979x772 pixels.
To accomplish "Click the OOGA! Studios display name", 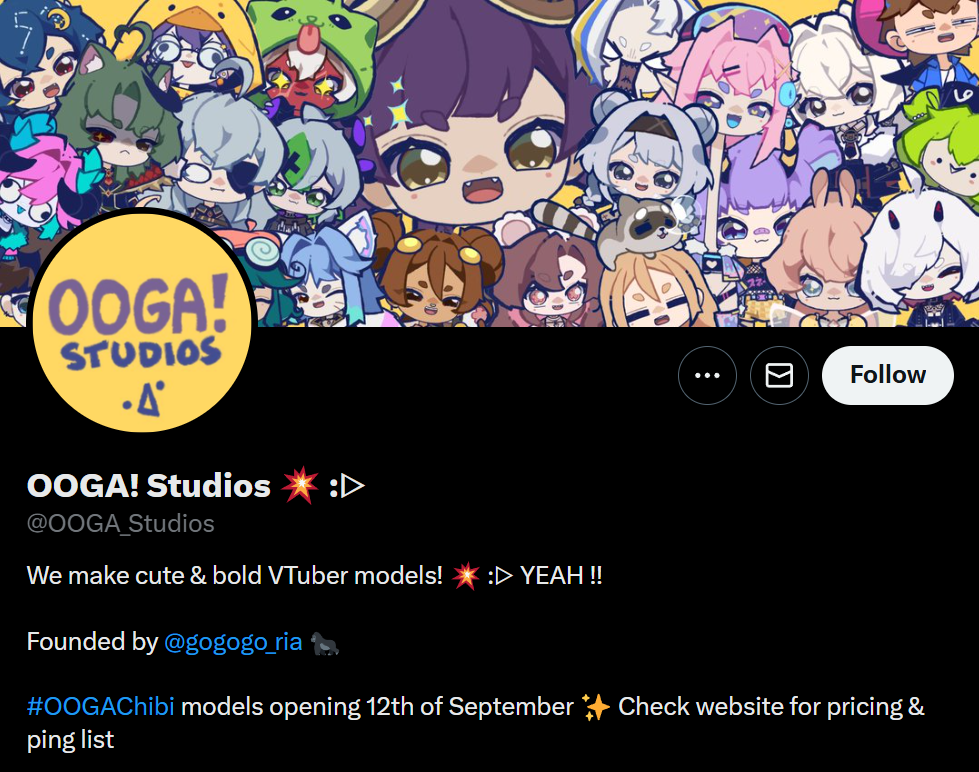I will tap(149, 485).
